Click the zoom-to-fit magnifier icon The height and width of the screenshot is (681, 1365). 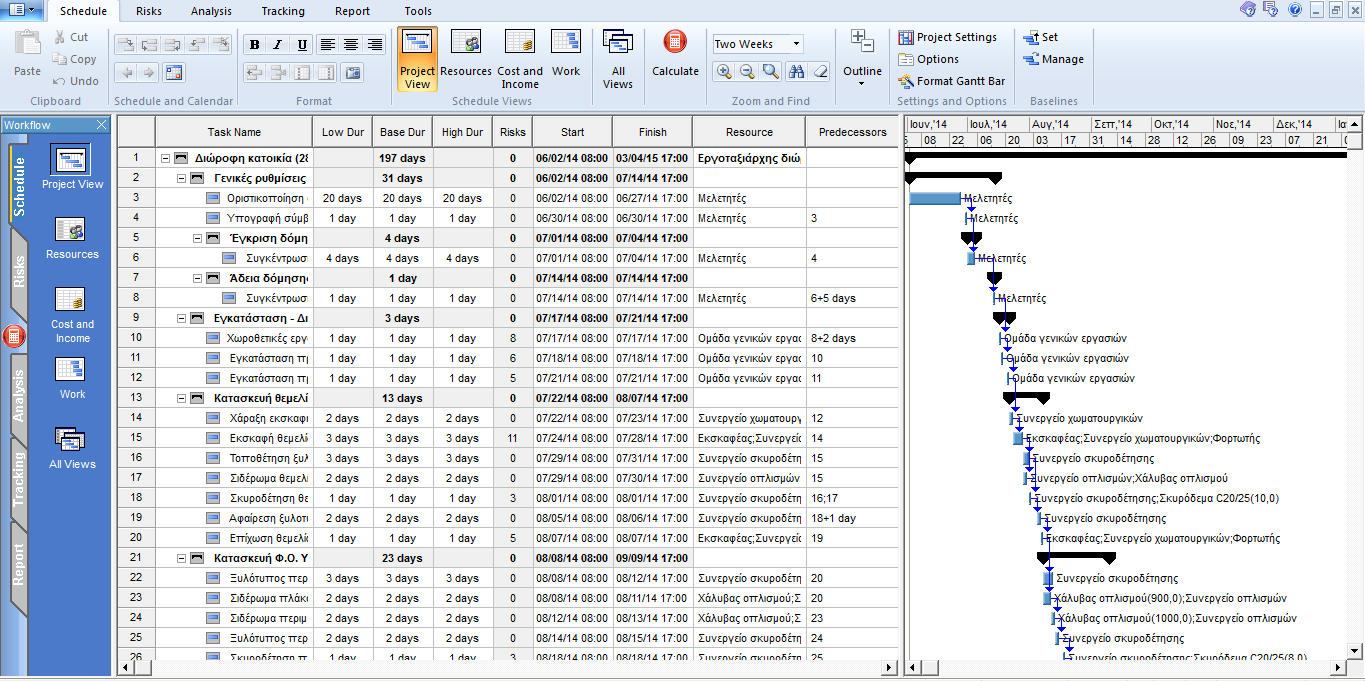coord(770,72)
